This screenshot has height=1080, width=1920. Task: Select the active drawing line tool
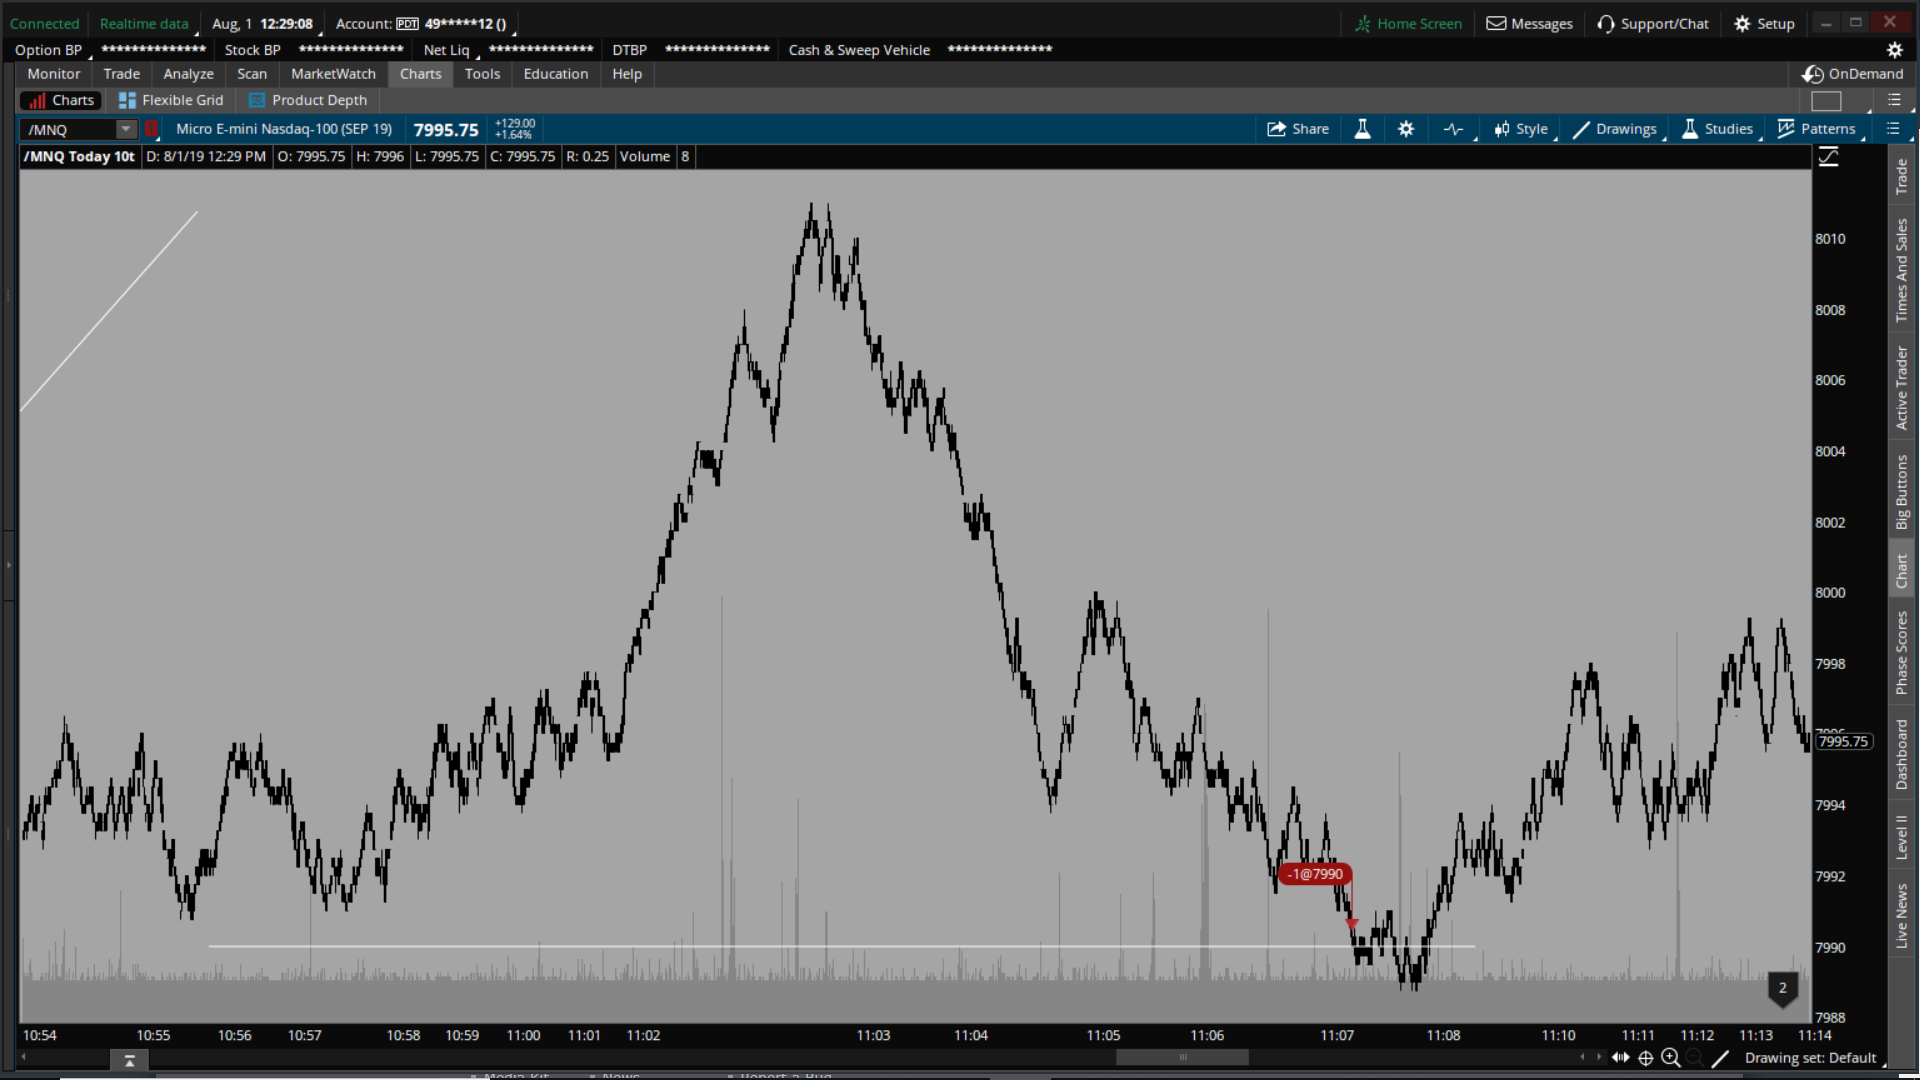click(1720, 1058)
